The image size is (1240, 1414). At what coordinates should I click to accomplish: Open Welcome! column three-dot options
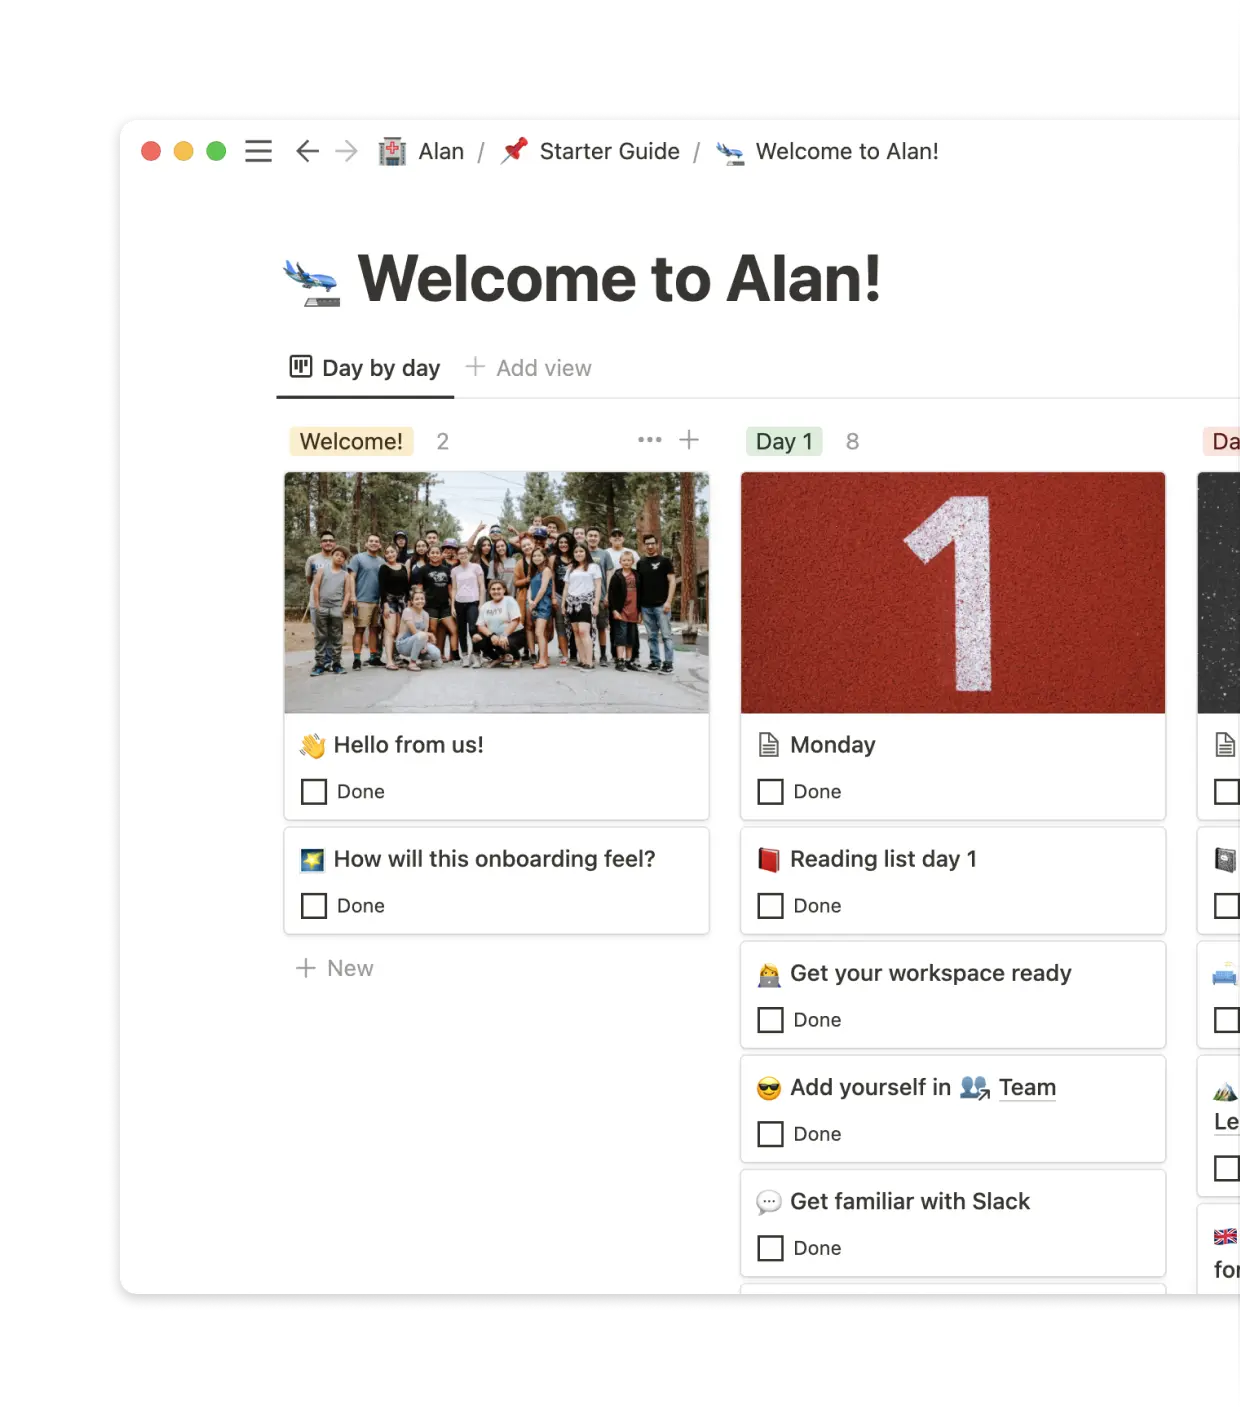click(649, 440)
